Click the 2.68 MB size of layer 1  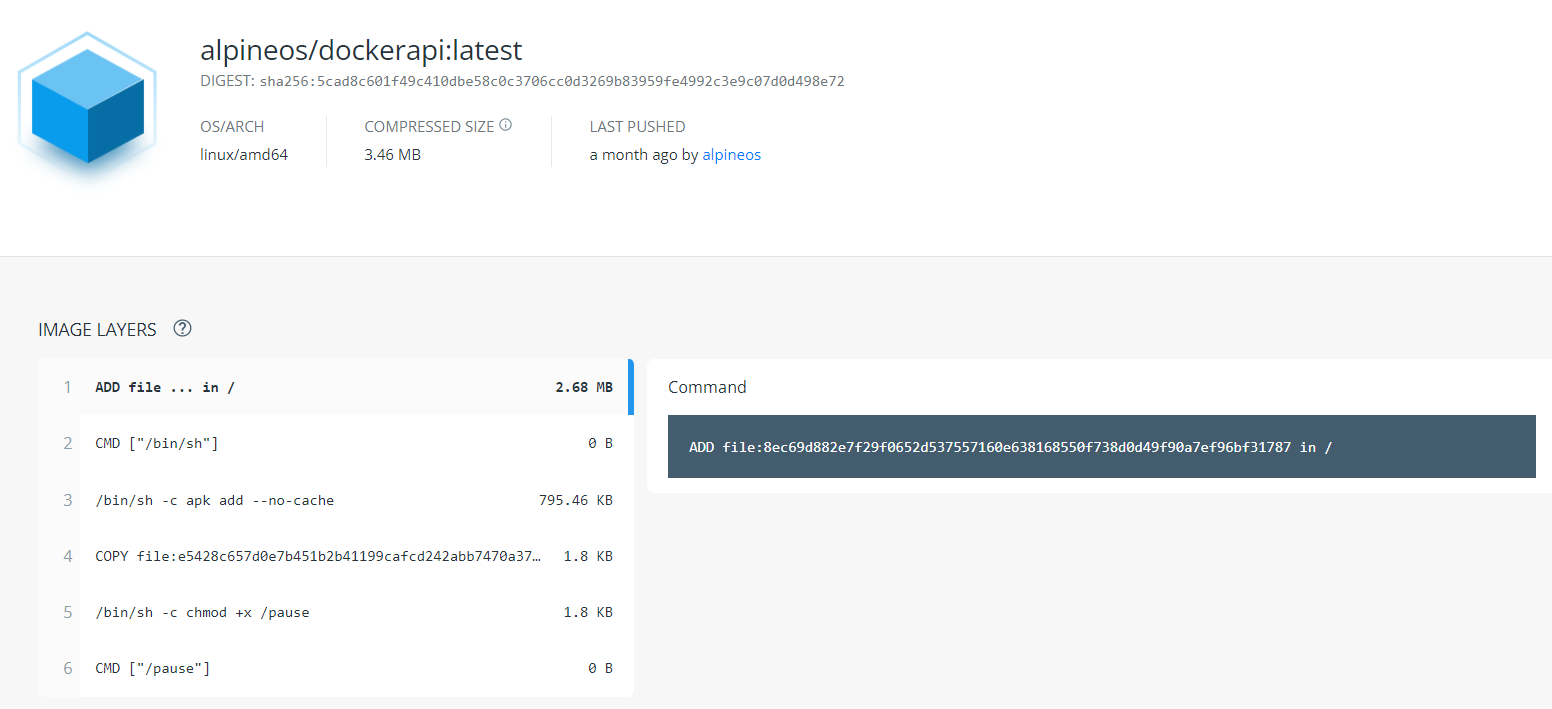point(584,387)
